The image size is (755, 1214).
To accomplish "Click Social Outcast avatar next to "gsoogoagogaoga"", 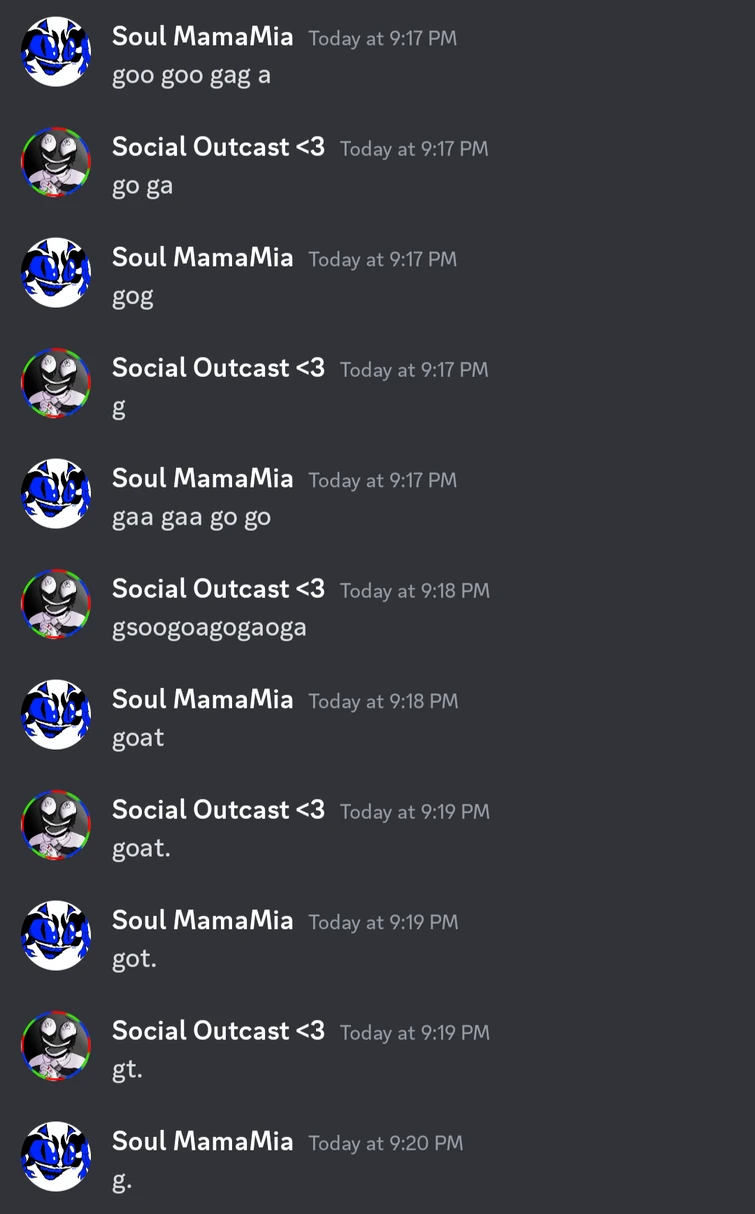I will coord(56,604).
